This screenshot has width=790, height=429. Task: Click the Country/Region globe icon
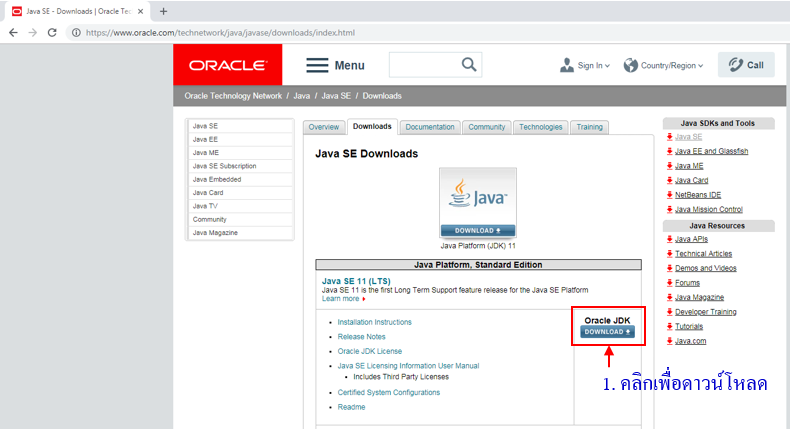[x=630, y=65]
